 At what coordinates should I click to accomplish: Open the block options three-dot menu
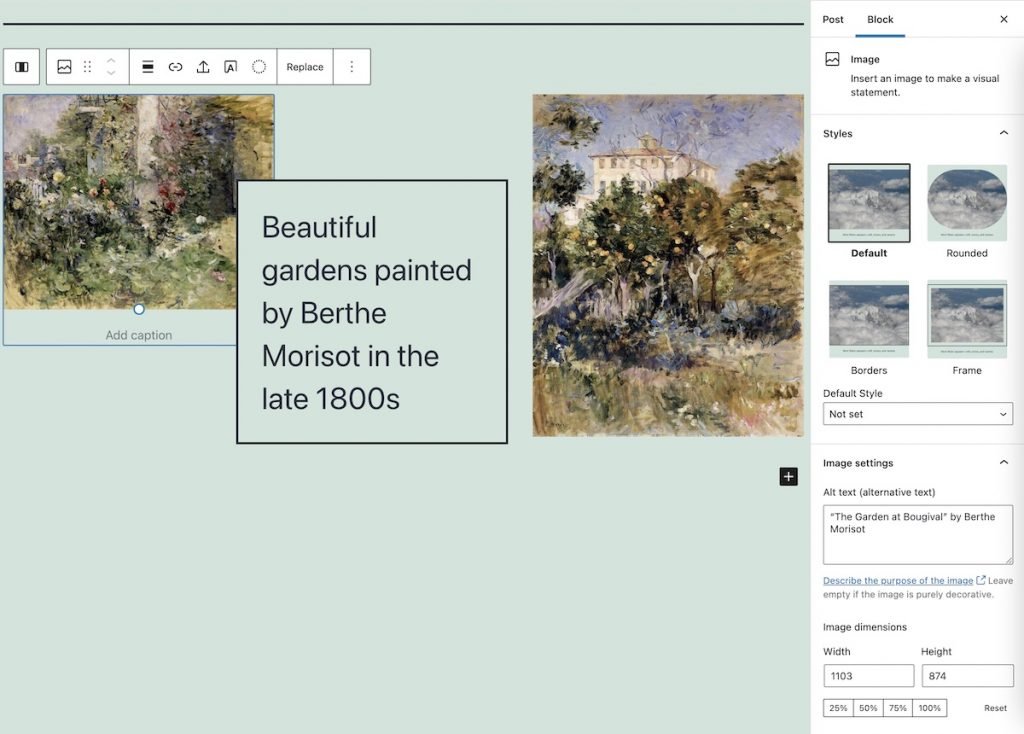[x=352, y=67]
